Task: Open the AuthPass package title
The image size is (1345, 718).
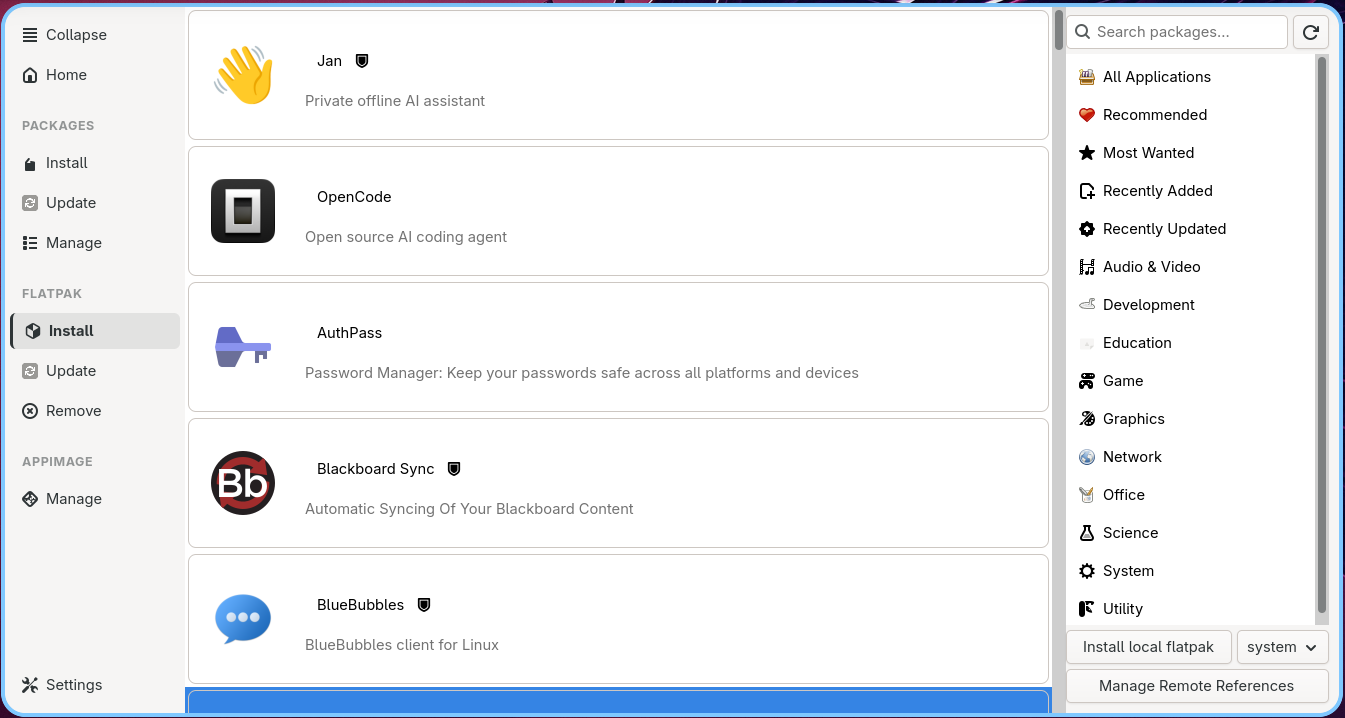Action: click(x=349, y=333)
